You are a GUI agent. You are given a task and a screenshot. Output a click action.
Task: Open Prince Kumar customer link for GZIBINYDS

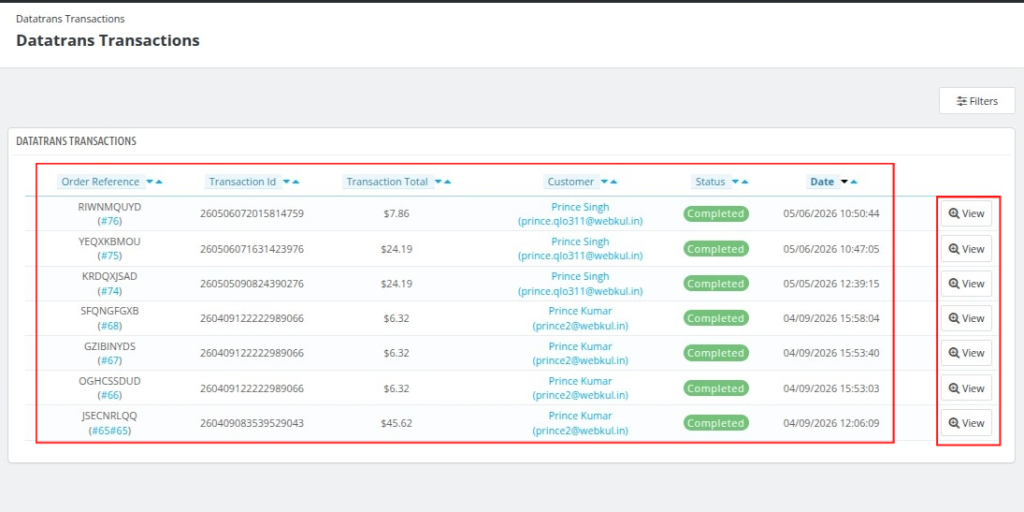(x=580, y=353)
